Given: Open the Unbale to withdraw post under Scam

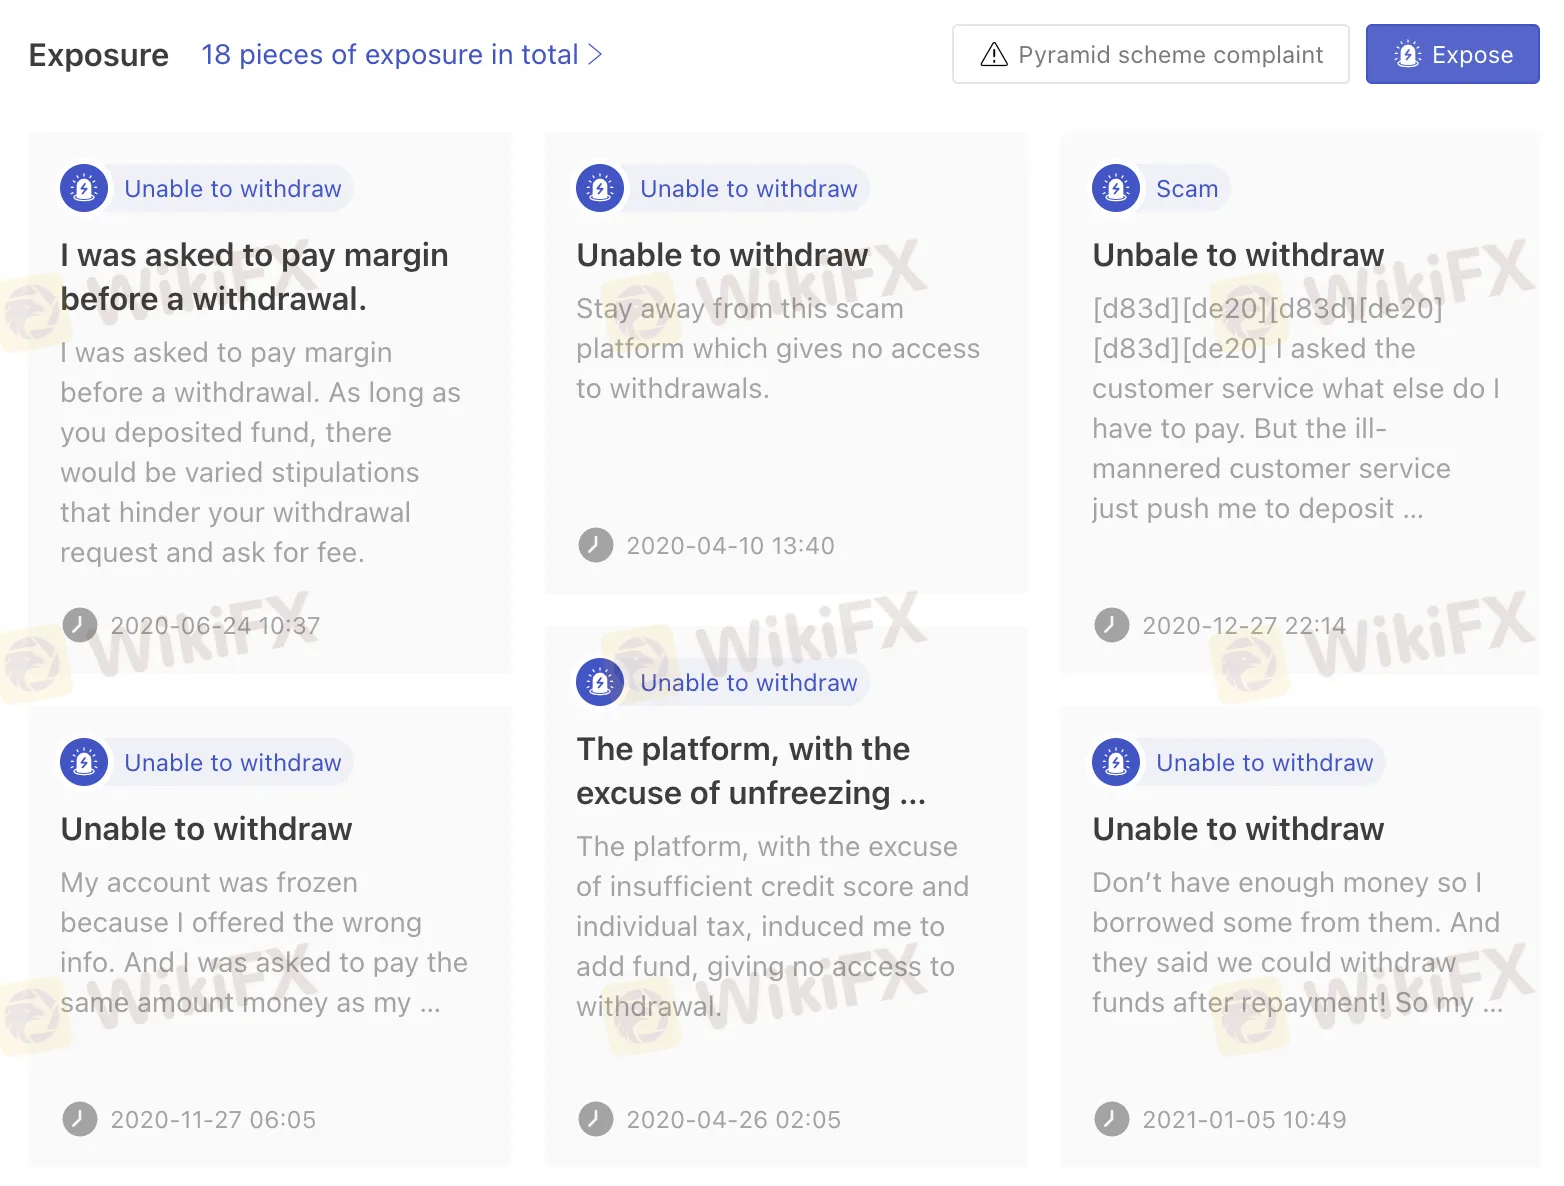Looking at the screenshot, I should click(1237, 255).
